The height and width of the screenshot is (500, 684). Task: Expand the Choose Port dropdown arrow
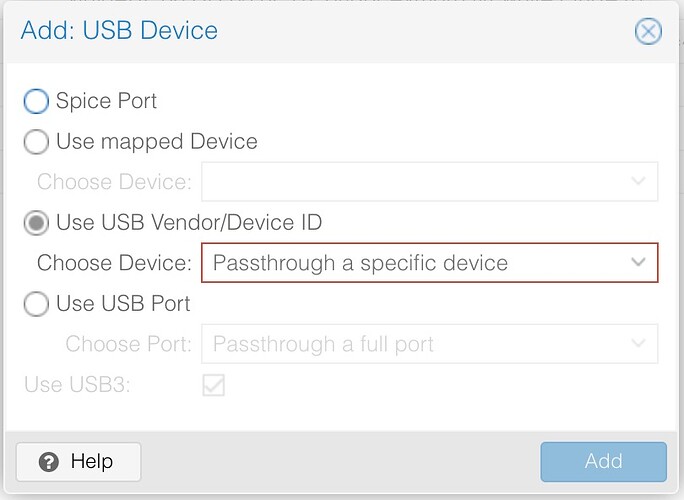tap(638, 344)
